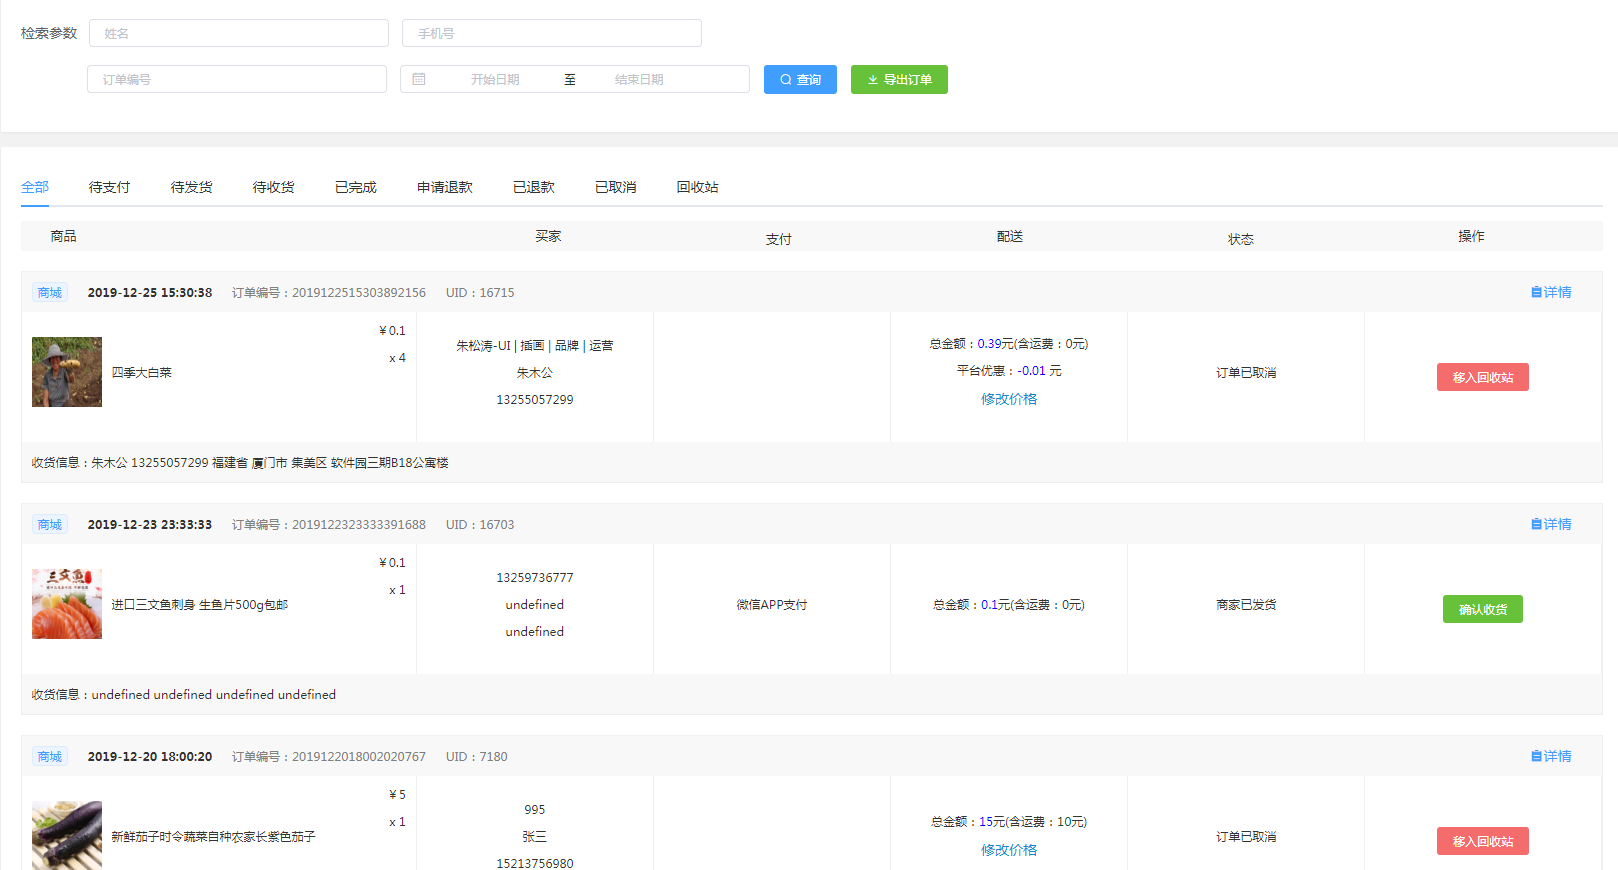This screenshot has width=1618, height=870.
Task: Click the 三文鱼 salmon product thumbnail
Action: pyautogui.click(x=67, y=604)
